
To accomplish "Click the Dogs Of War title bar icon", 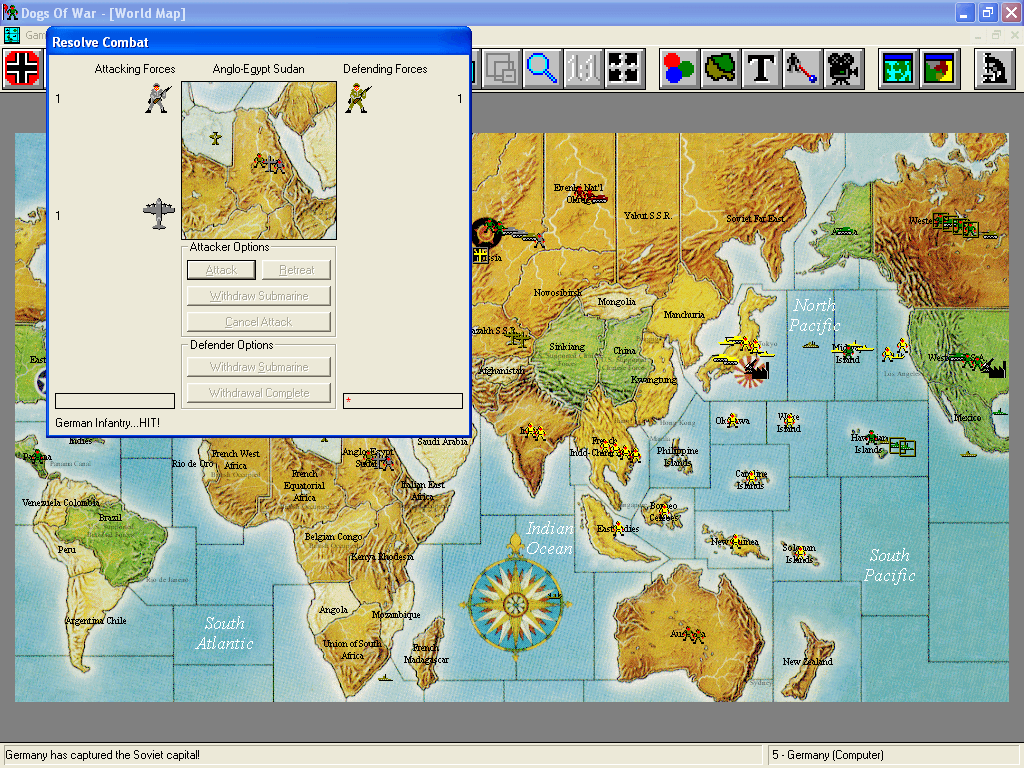I will click(10, 12).
